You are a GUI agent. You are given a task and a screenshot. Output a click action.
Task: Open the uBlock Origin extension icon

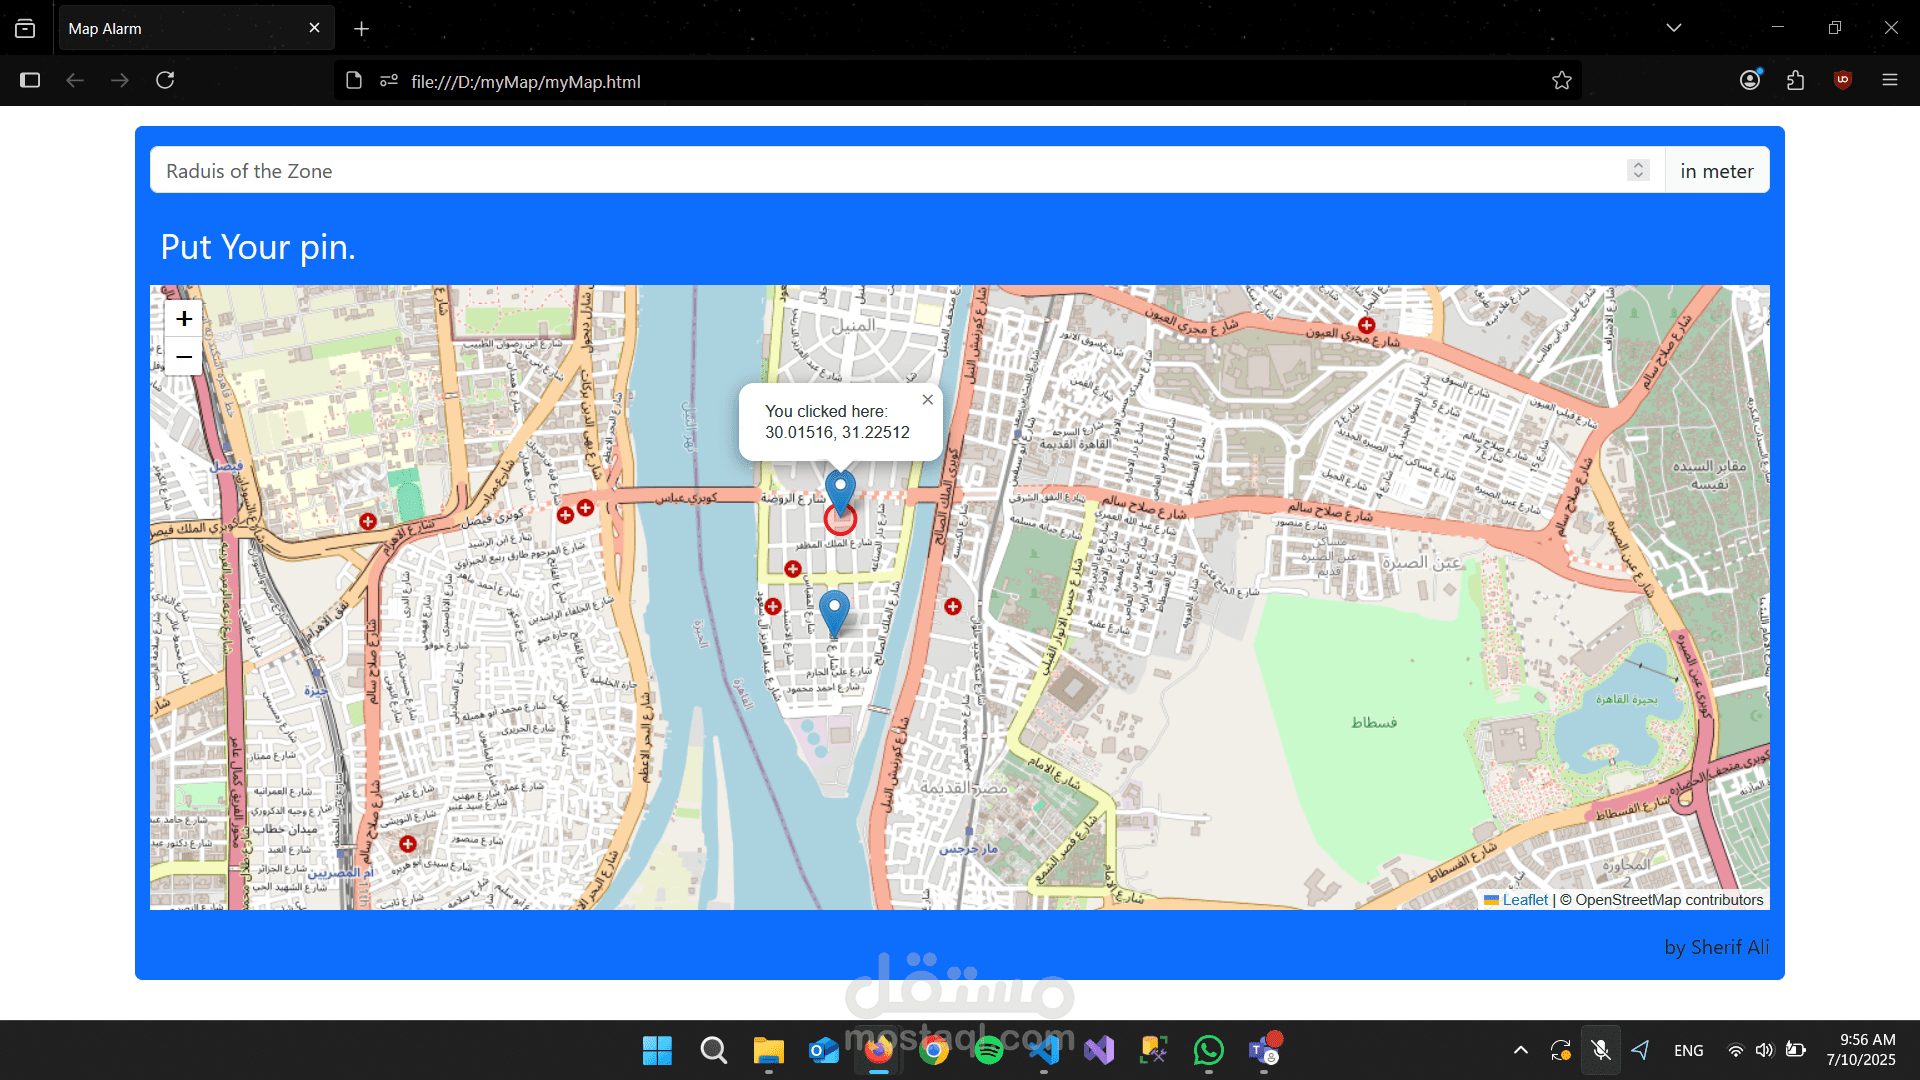tap(1842, 80)
